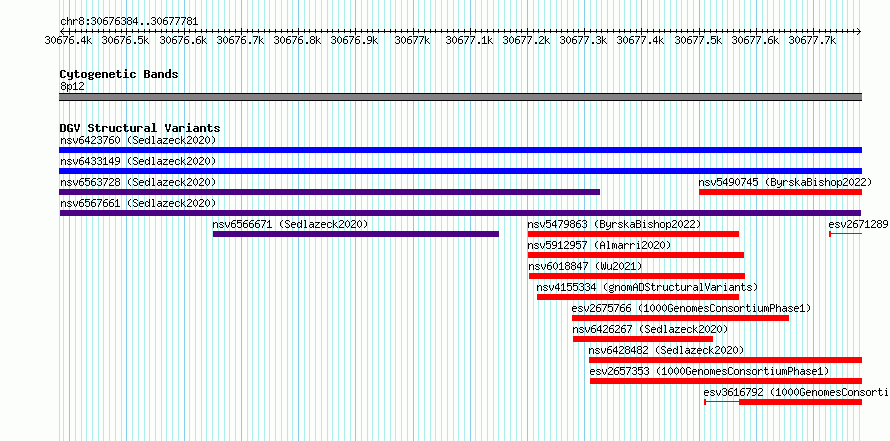Click ruler position 30677.2k
Viewport: 890px width, 441px height.
pos(527,40)
